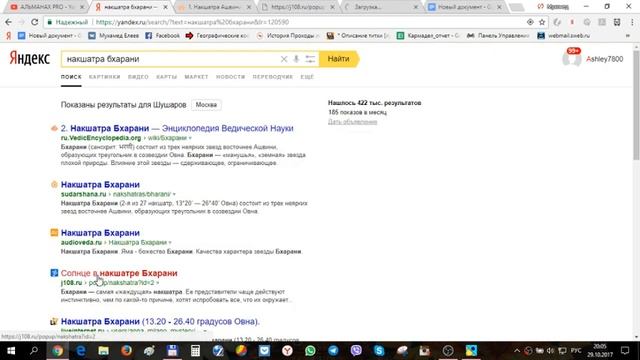Open Telegram from the taskbar

pyautogui.click(x=333, y=351)
